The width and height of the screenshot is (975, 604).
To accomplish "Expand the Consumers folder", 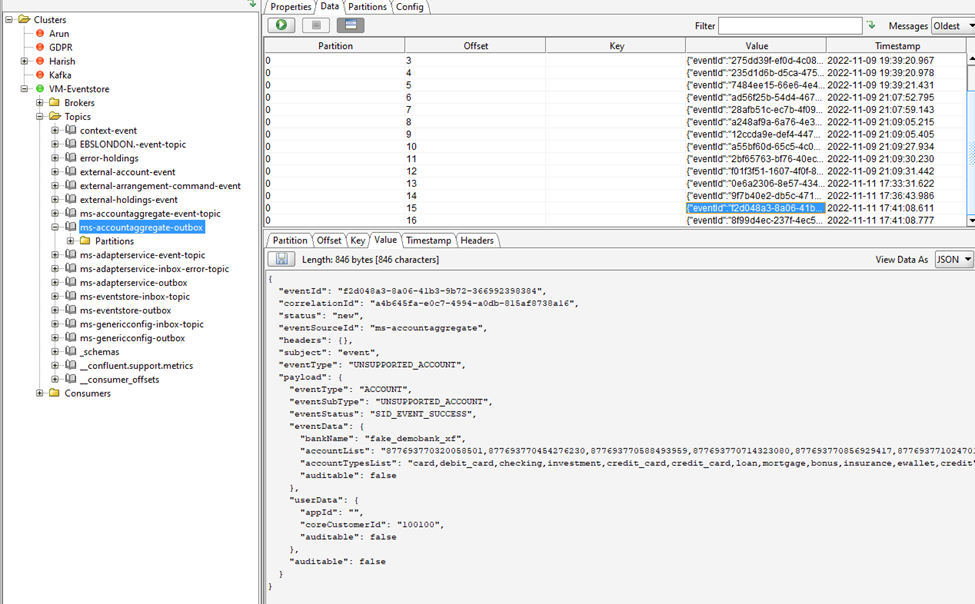I will pos(40,393).
